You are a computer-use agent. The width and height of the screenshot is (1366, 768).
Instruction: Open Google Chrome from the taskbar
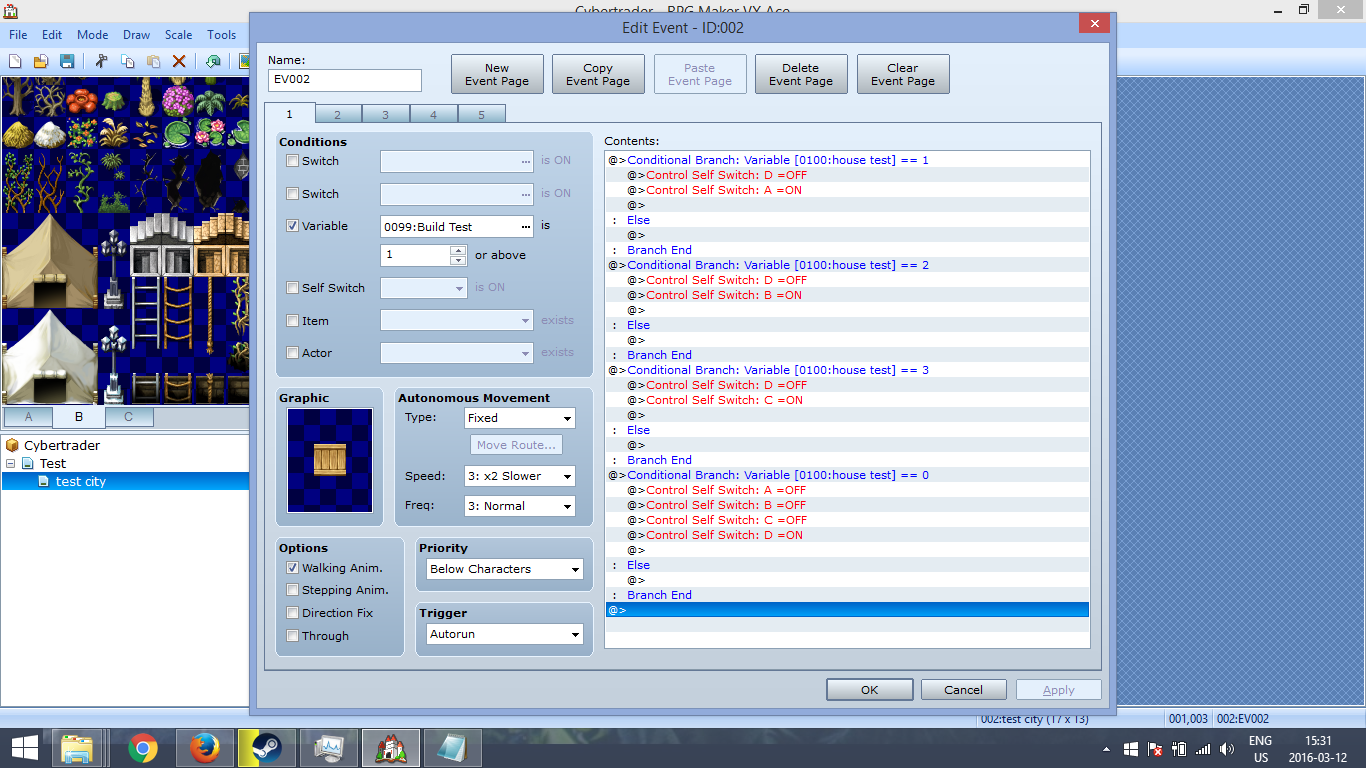(143, 748)
